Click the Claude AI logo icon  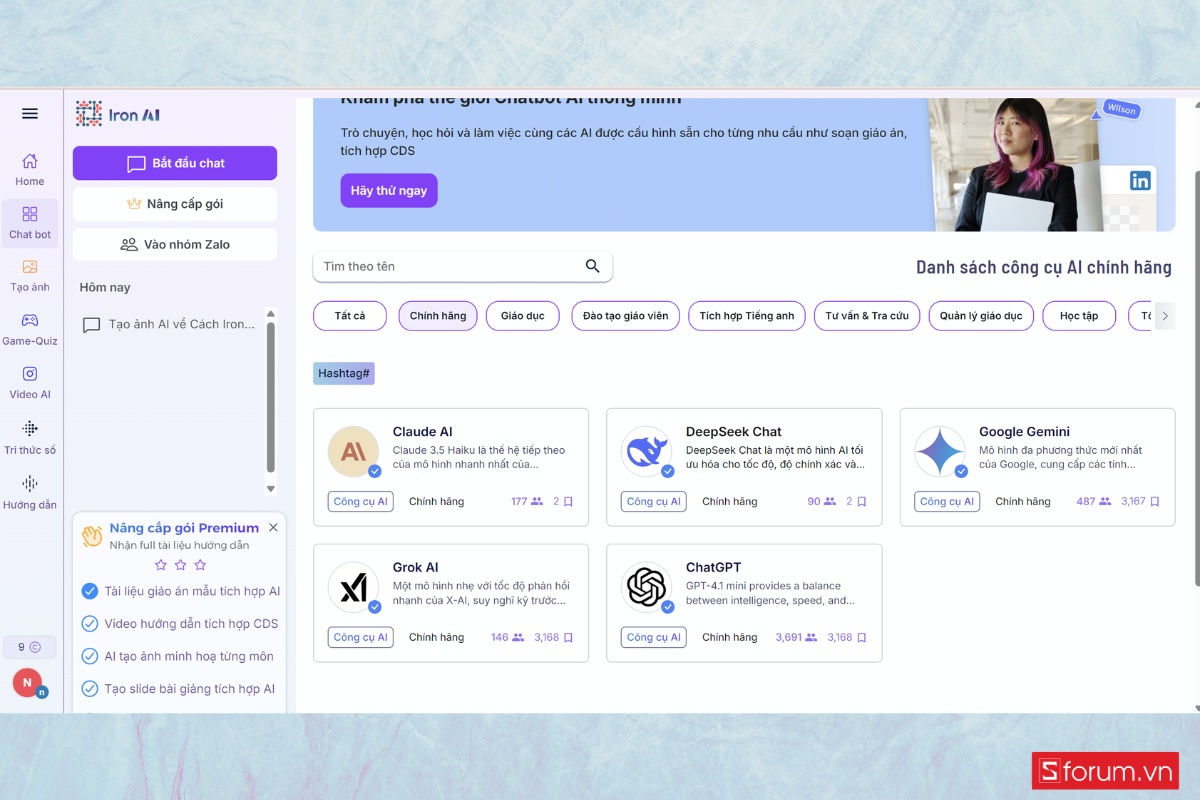click(x=353, y=452)
